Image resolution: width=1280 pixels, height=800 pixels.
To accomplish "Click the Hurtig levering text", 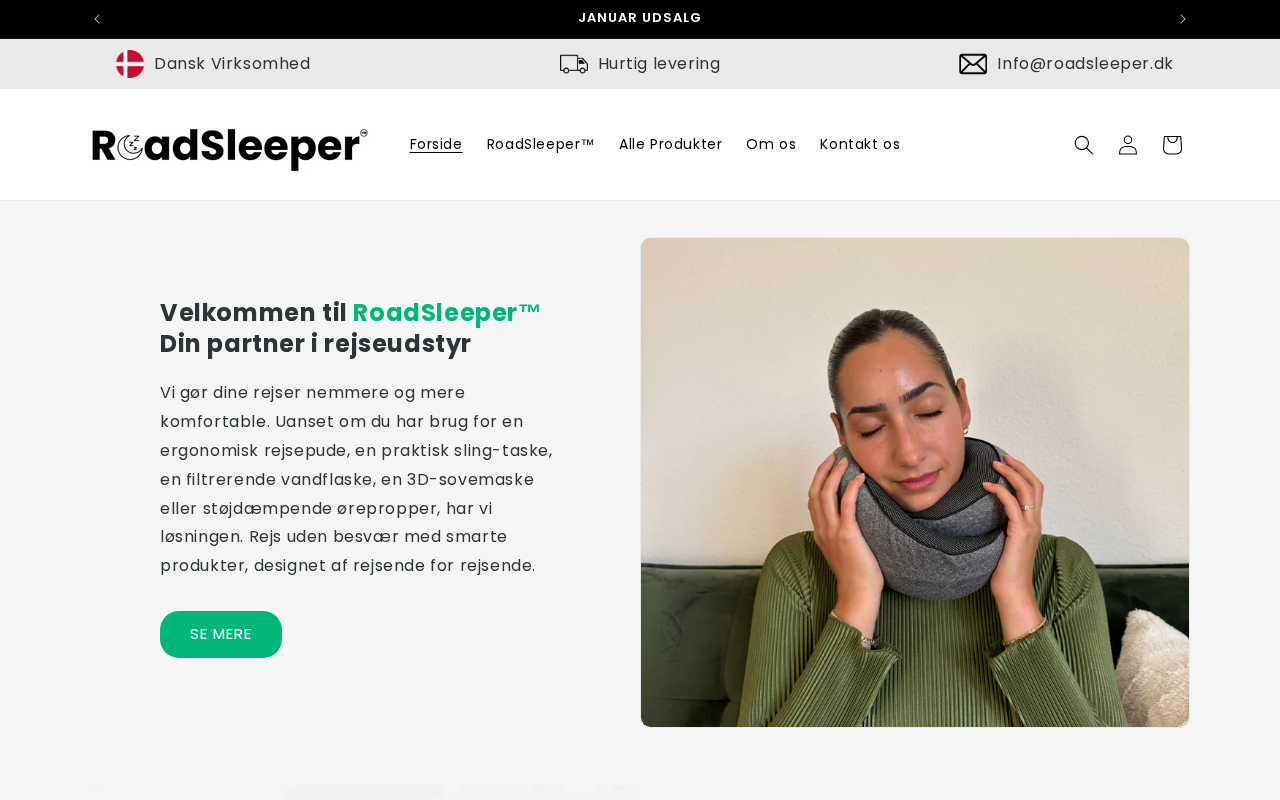I will point(659,64).
